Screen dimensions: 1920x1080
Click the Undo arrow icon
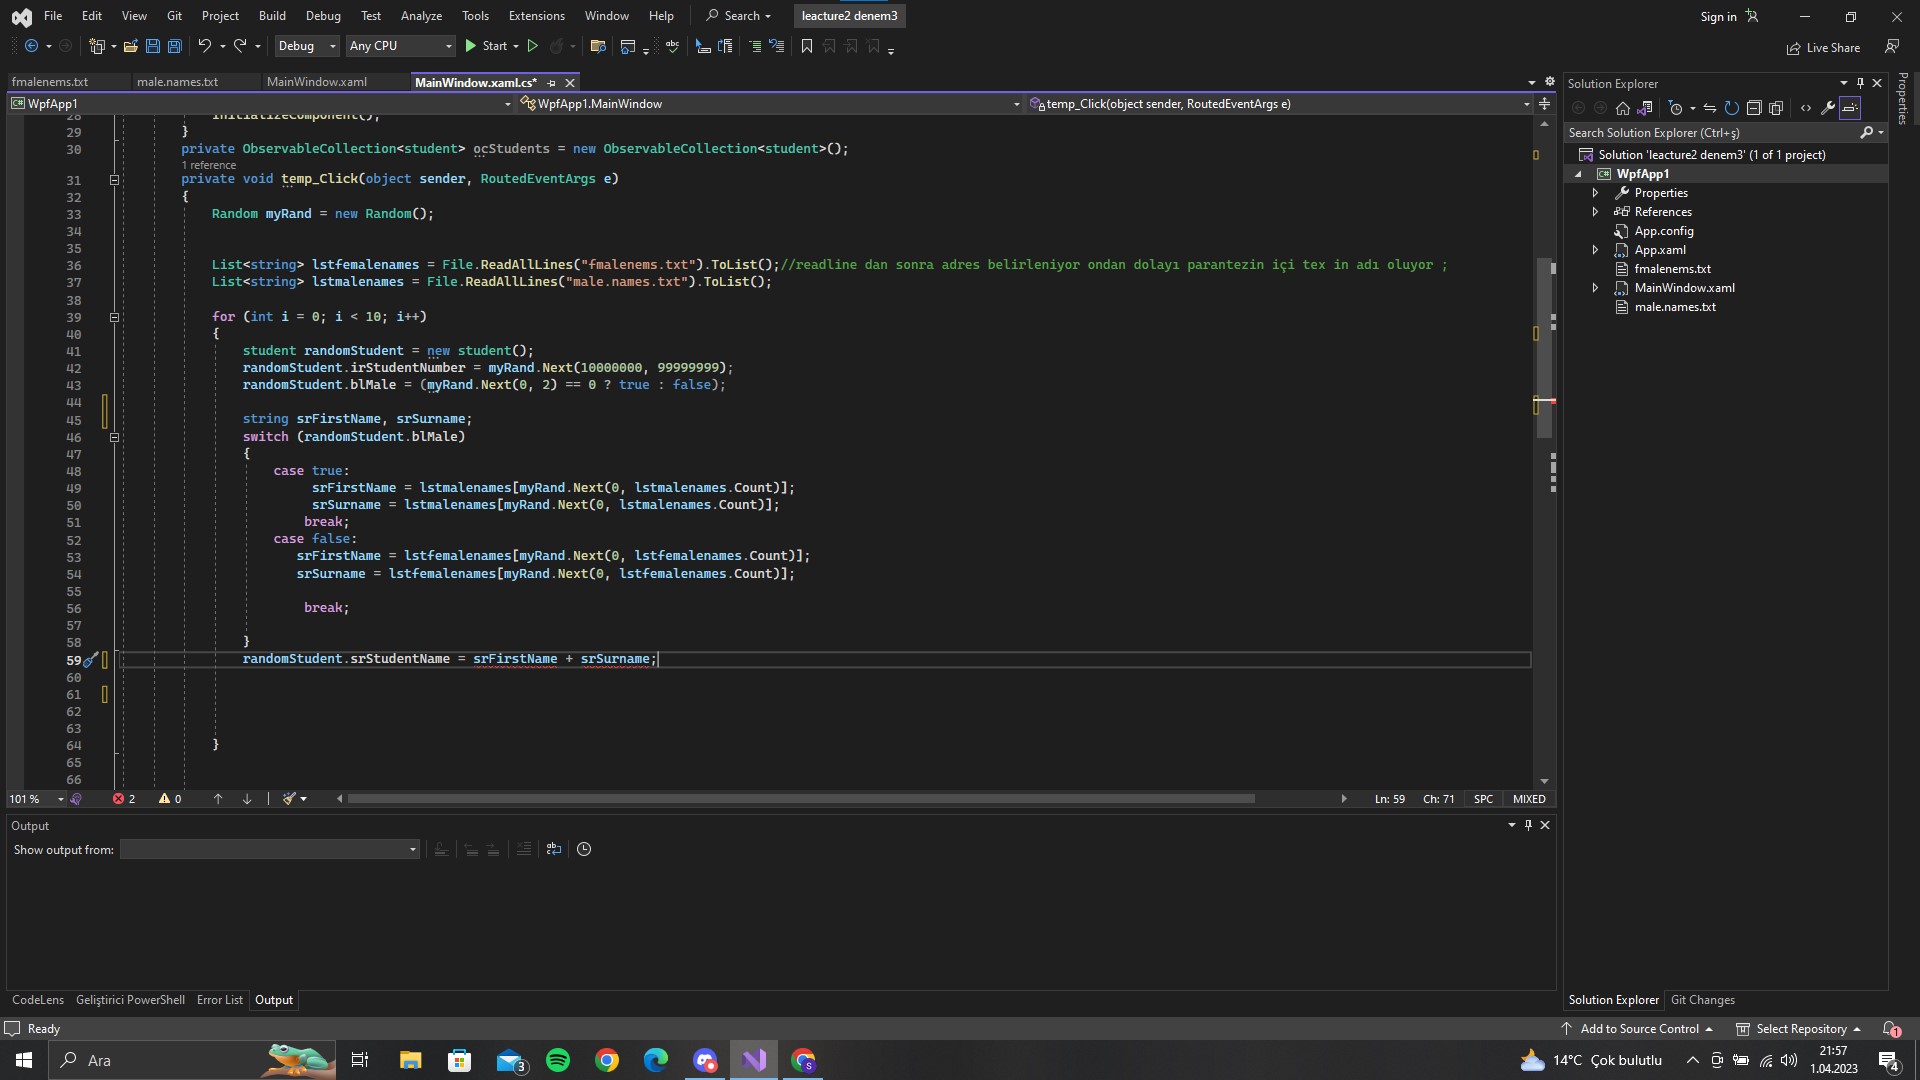pyautogui.click(x=204, y=46)
